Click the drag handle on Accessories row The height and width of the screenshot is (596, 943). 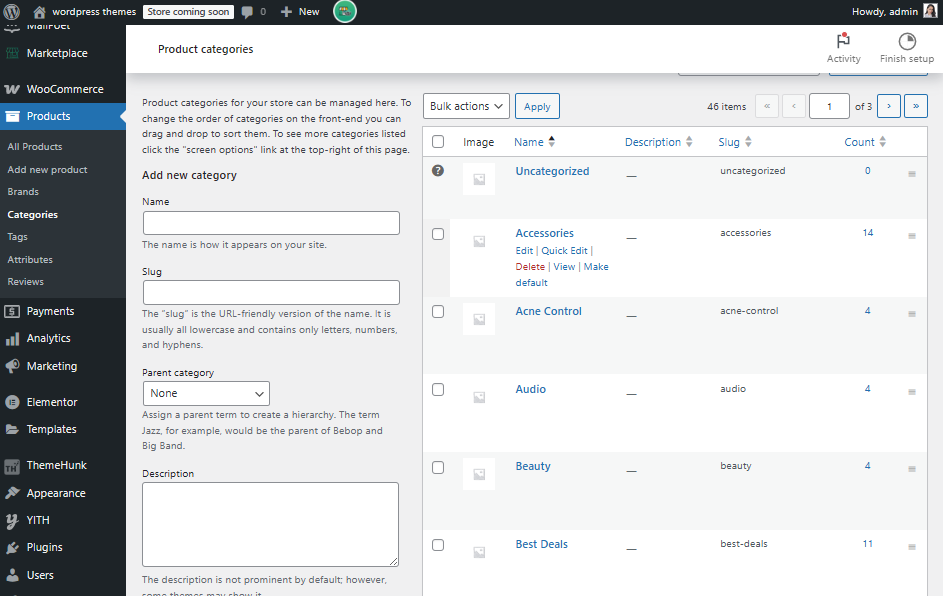pos(912,236)
